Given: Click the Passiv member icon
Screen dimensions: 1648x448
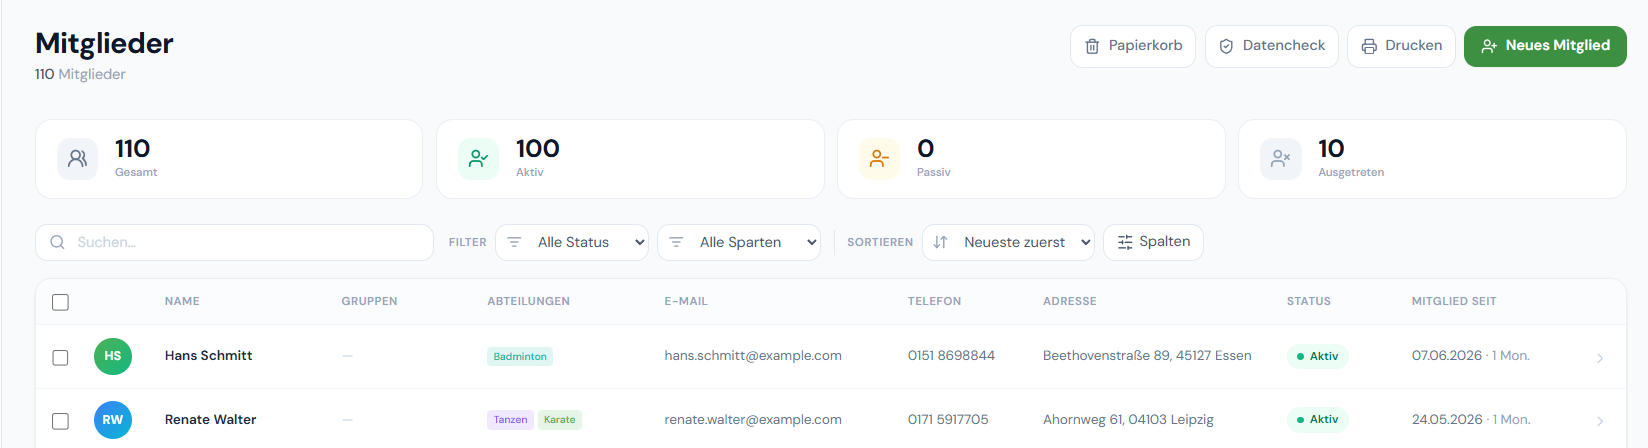Looking at the screenshot, I should (x=879, y=158).
